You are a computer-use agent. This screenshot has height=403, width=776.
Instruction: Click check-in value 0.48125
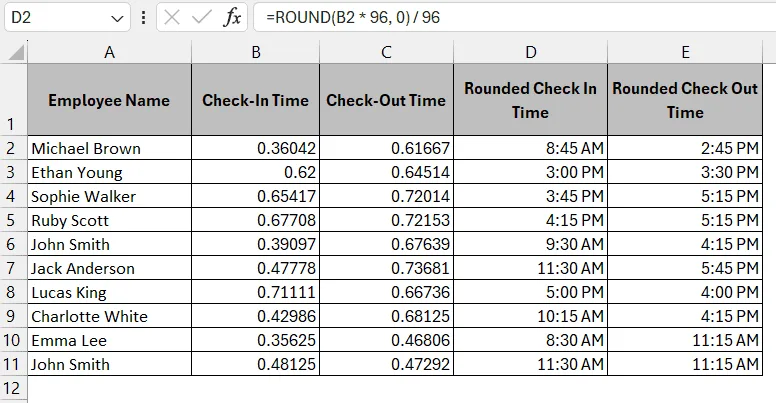[x=255, y=364]
